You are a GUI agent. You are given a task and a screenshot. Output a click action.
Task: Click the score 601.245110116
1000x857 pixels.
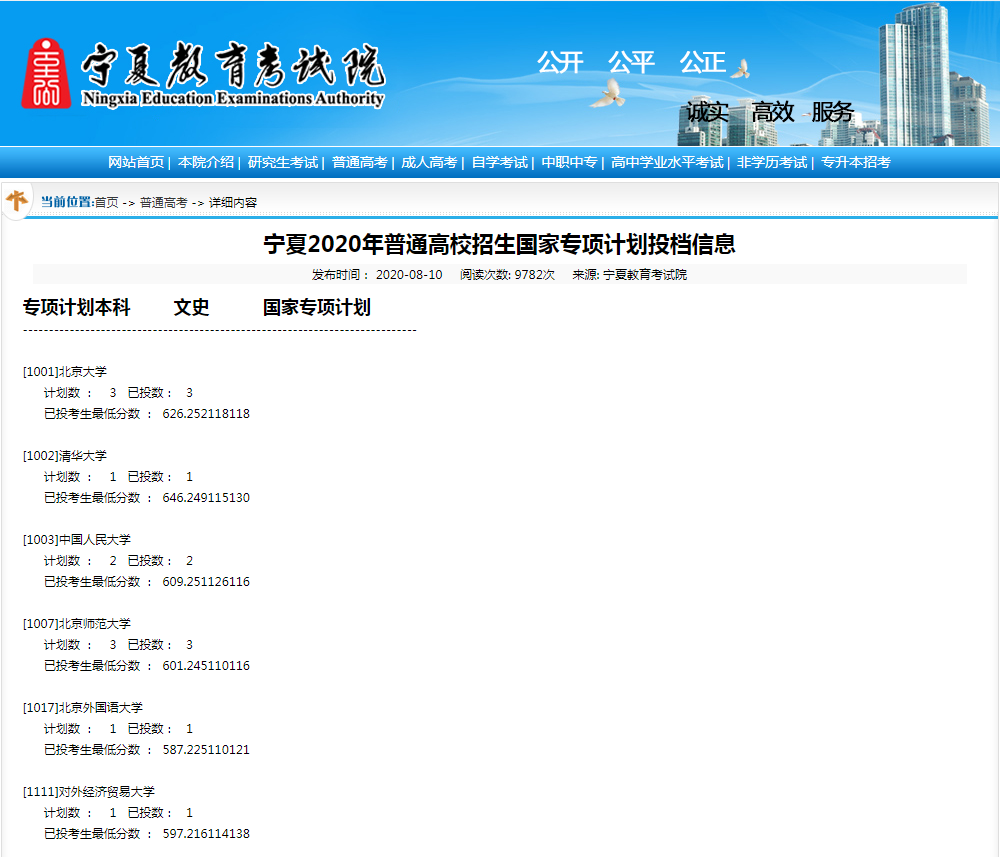(x=206, y=666)
